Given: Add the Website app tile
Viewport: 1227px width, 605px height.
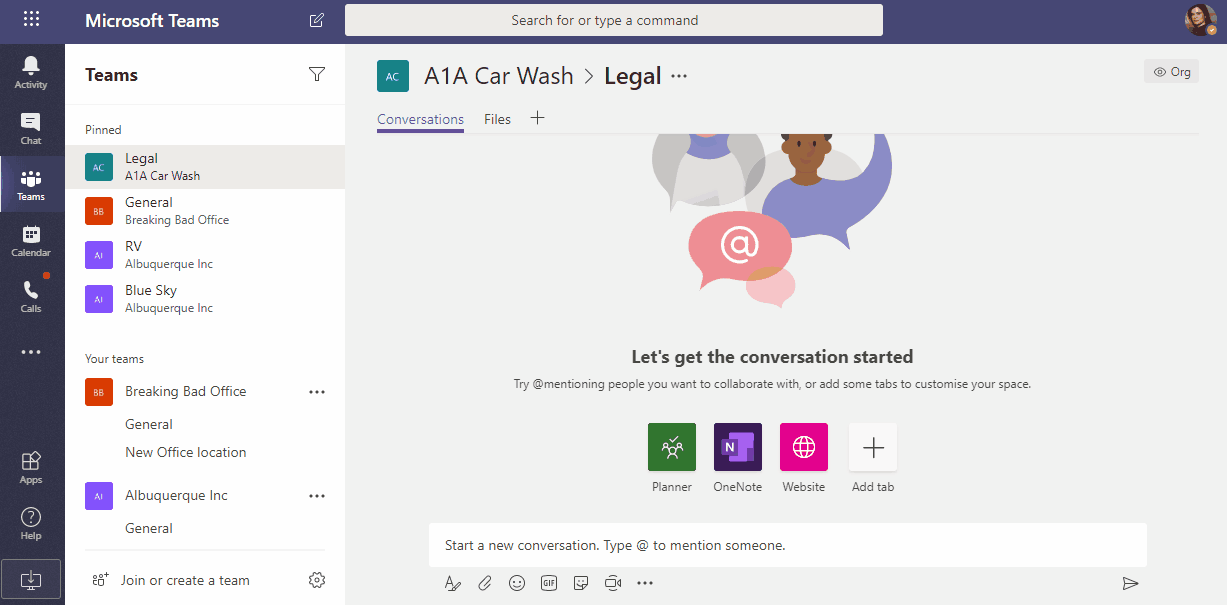Looking at the screenshot, I should pyautogui.click(x=804, y=447).
